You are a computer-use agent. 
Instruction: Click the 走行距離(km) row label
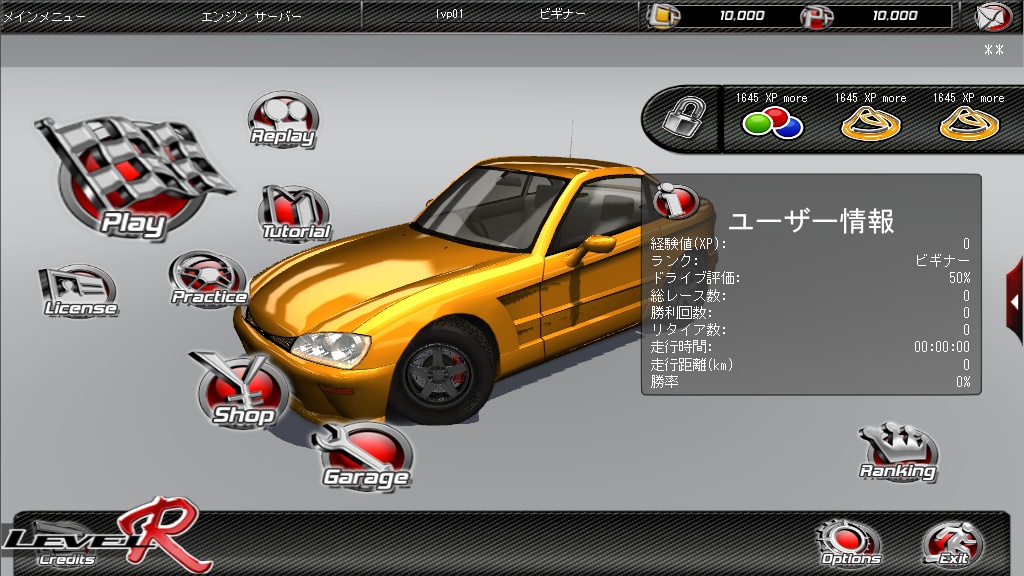(x=692, y=364)
